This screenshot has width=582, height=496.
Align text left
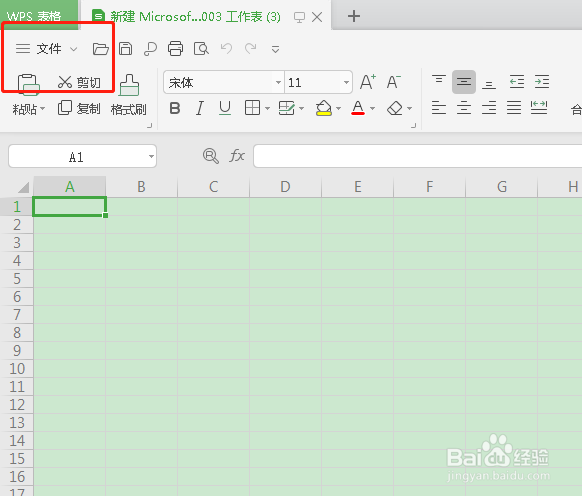pyautogui.click(x=439, y=108)
